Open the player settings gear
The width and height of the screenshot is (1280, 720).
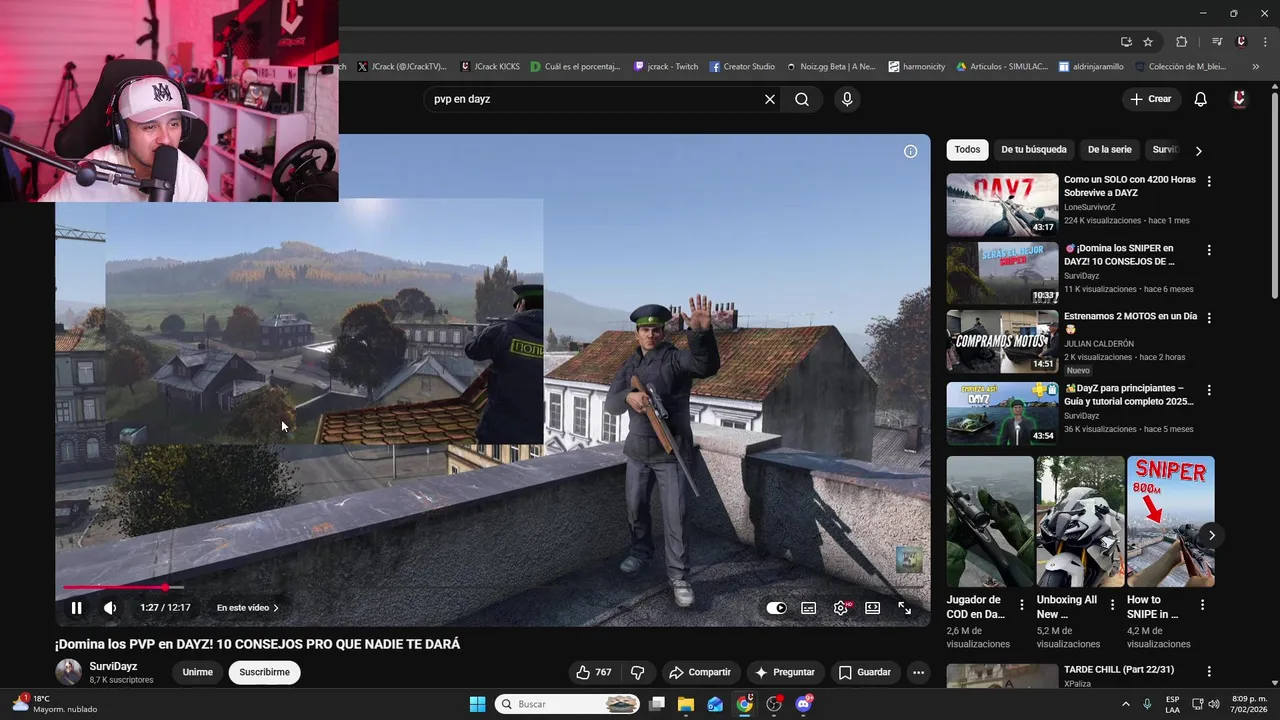click(841, 608)
